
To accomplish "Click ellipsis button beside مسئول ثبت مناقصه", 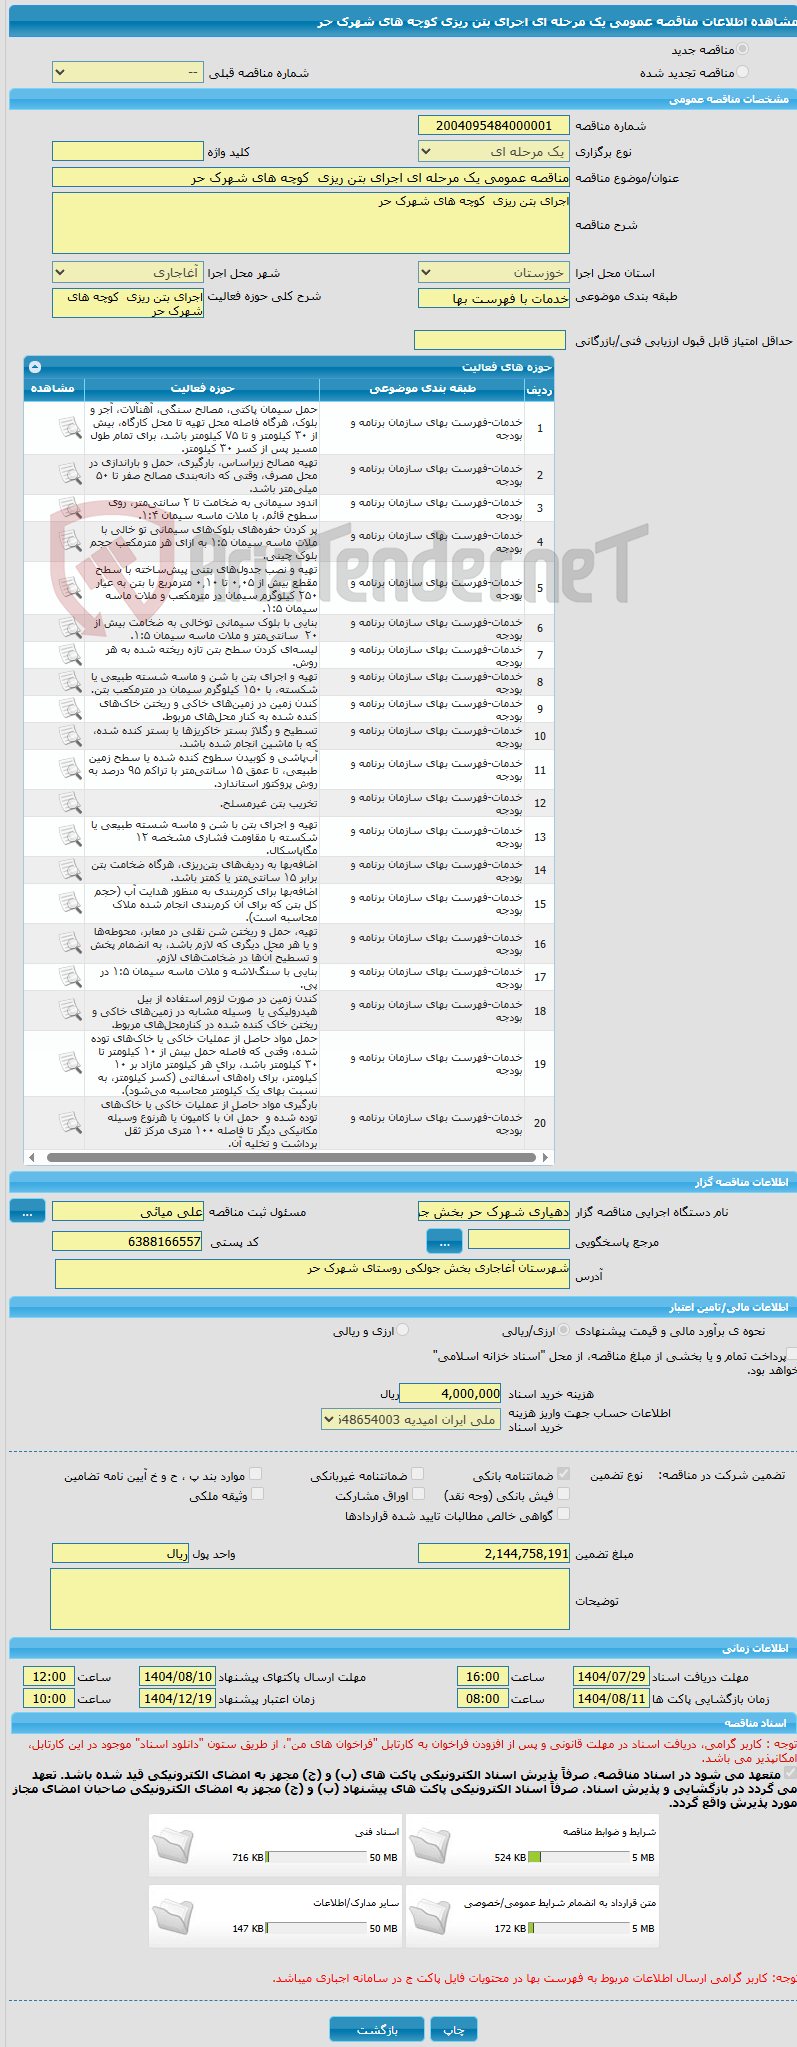I will click(x=27, y=1211).
